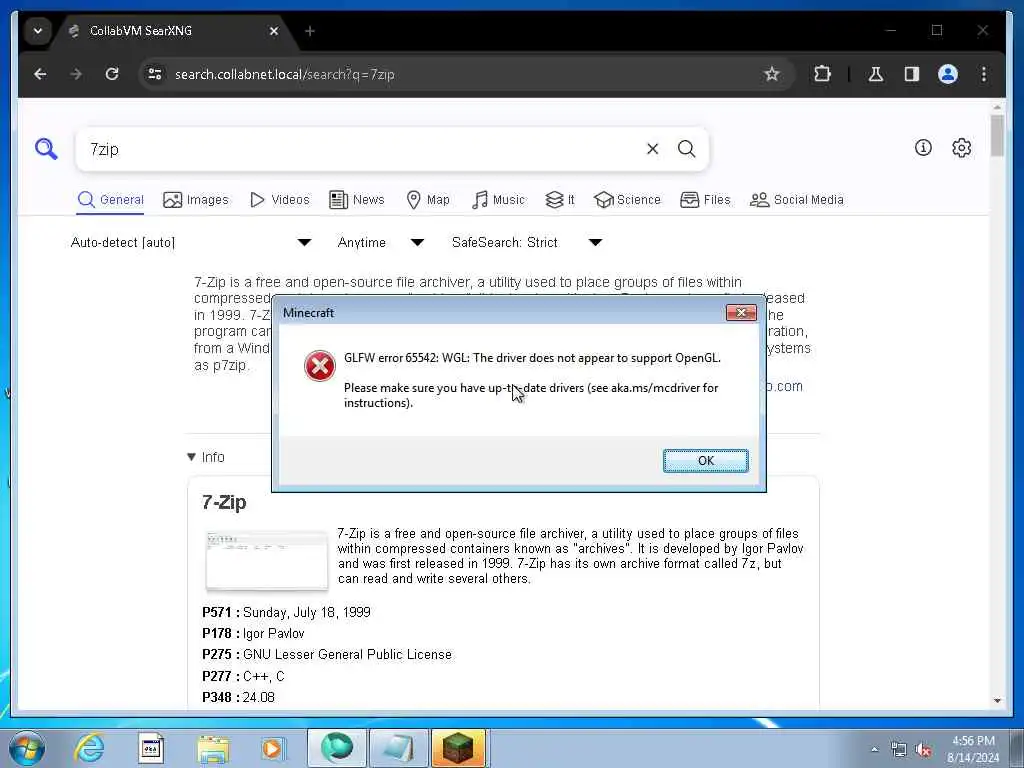
Task: Open Chrome Labs flask icon
Action: click(876, 74)
